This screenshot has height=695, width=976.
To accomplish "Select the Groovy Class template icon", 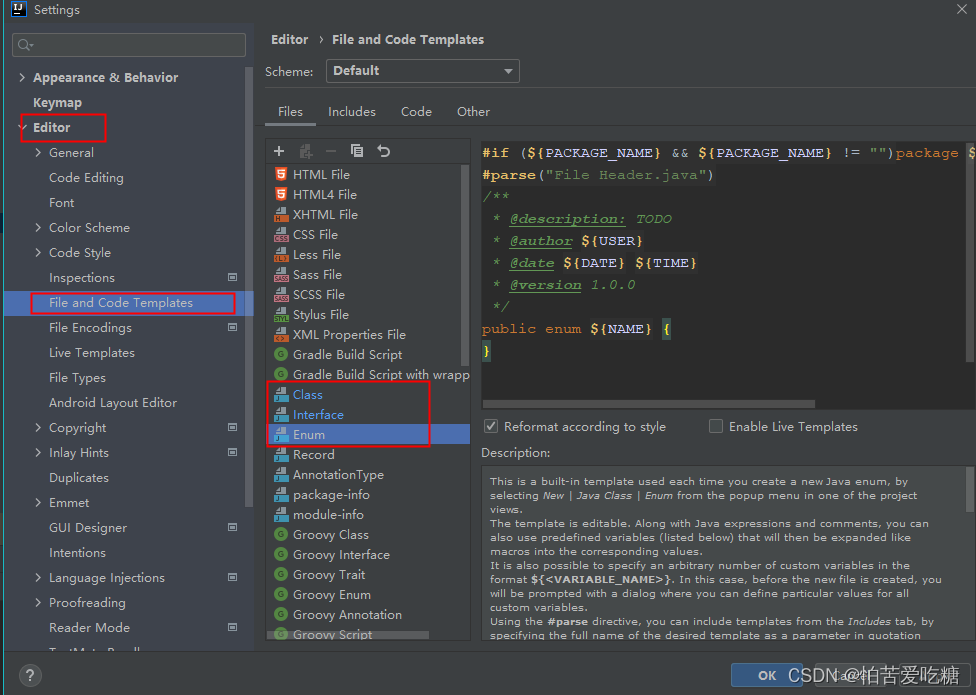I will click(x=281, y=534).
